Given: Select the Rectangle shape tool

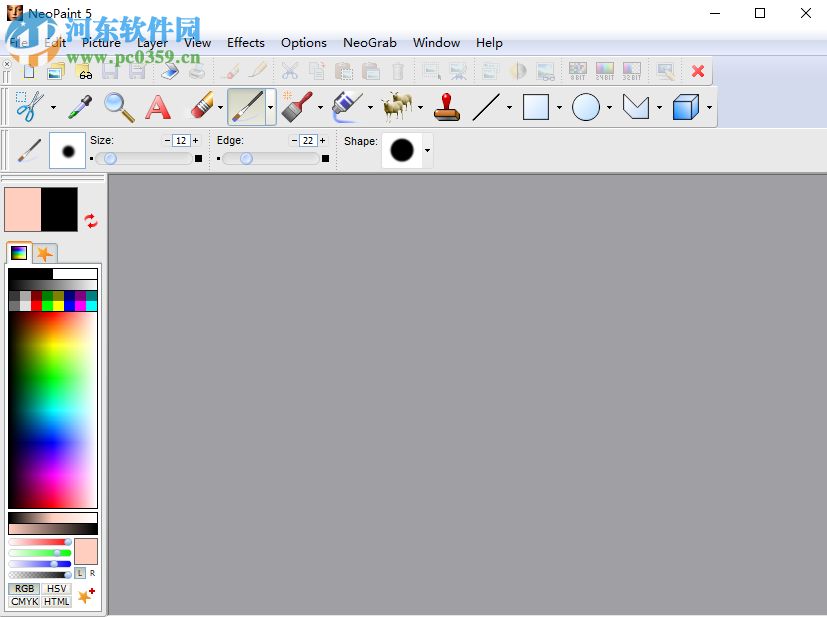Looking at the screenshot, I should pos(537,107).
